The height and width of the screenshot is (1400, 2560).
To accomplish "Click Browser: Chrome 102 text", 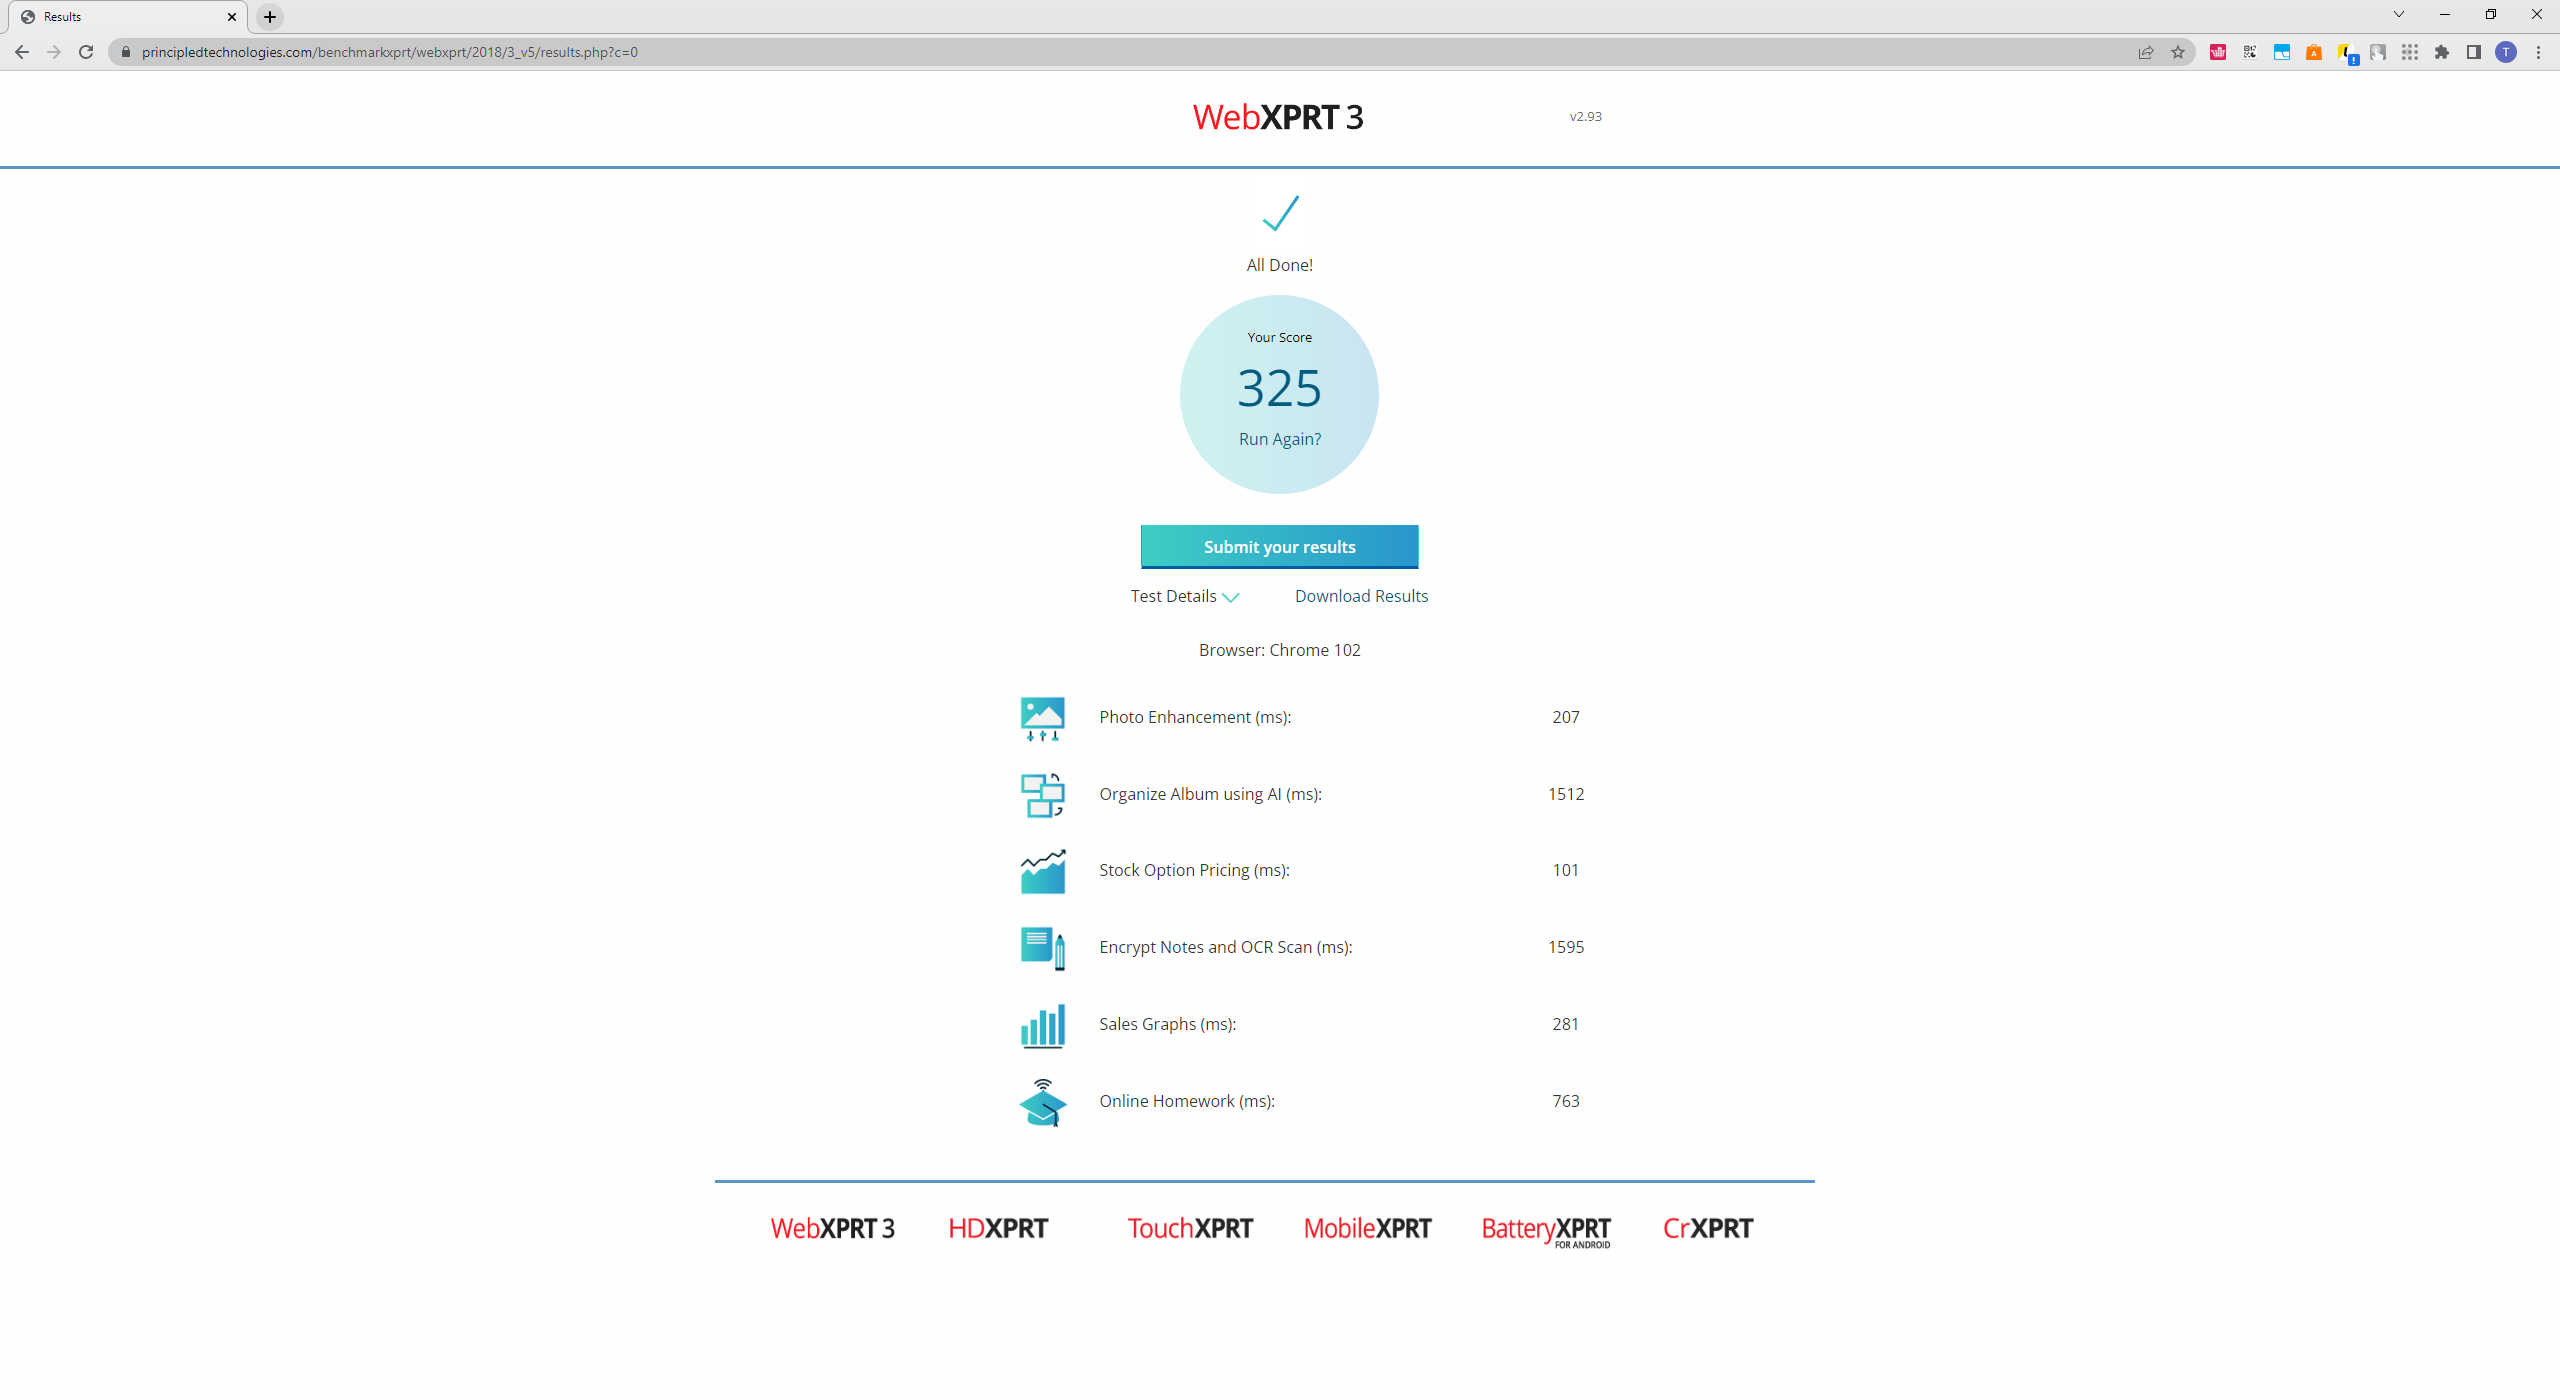I will point(1279,650).
